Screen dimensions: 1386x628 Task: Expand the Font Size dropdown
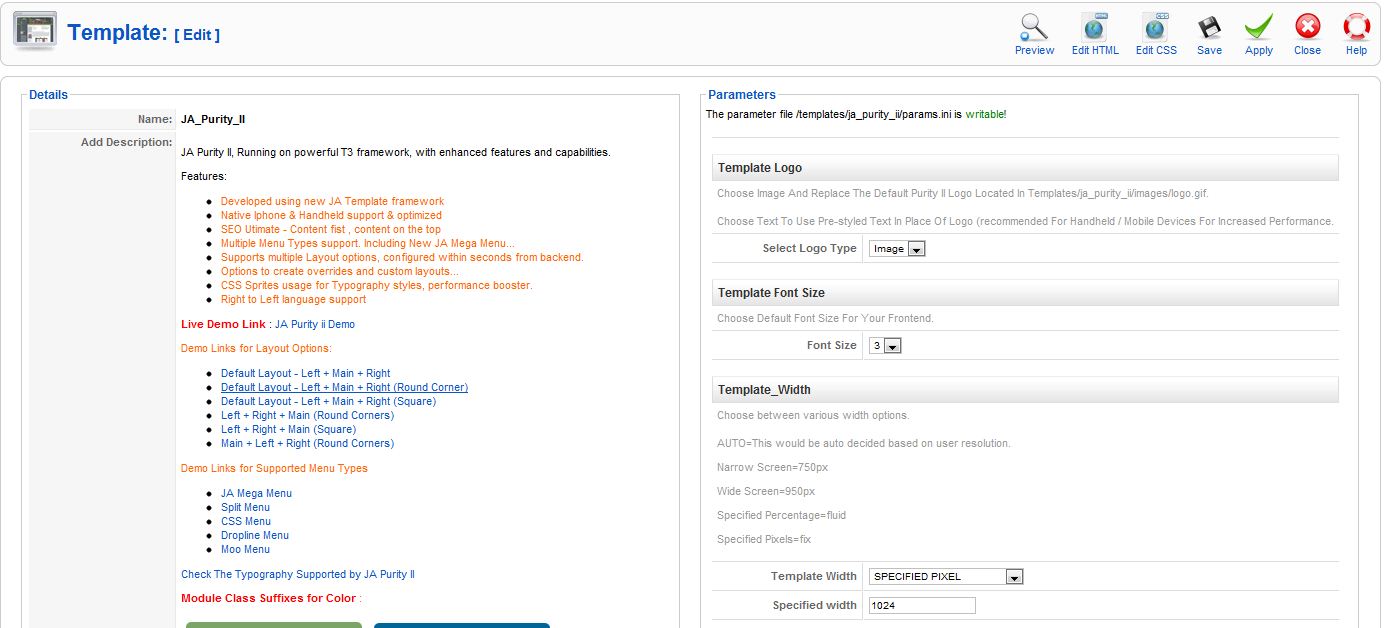(x=885, y=346)
